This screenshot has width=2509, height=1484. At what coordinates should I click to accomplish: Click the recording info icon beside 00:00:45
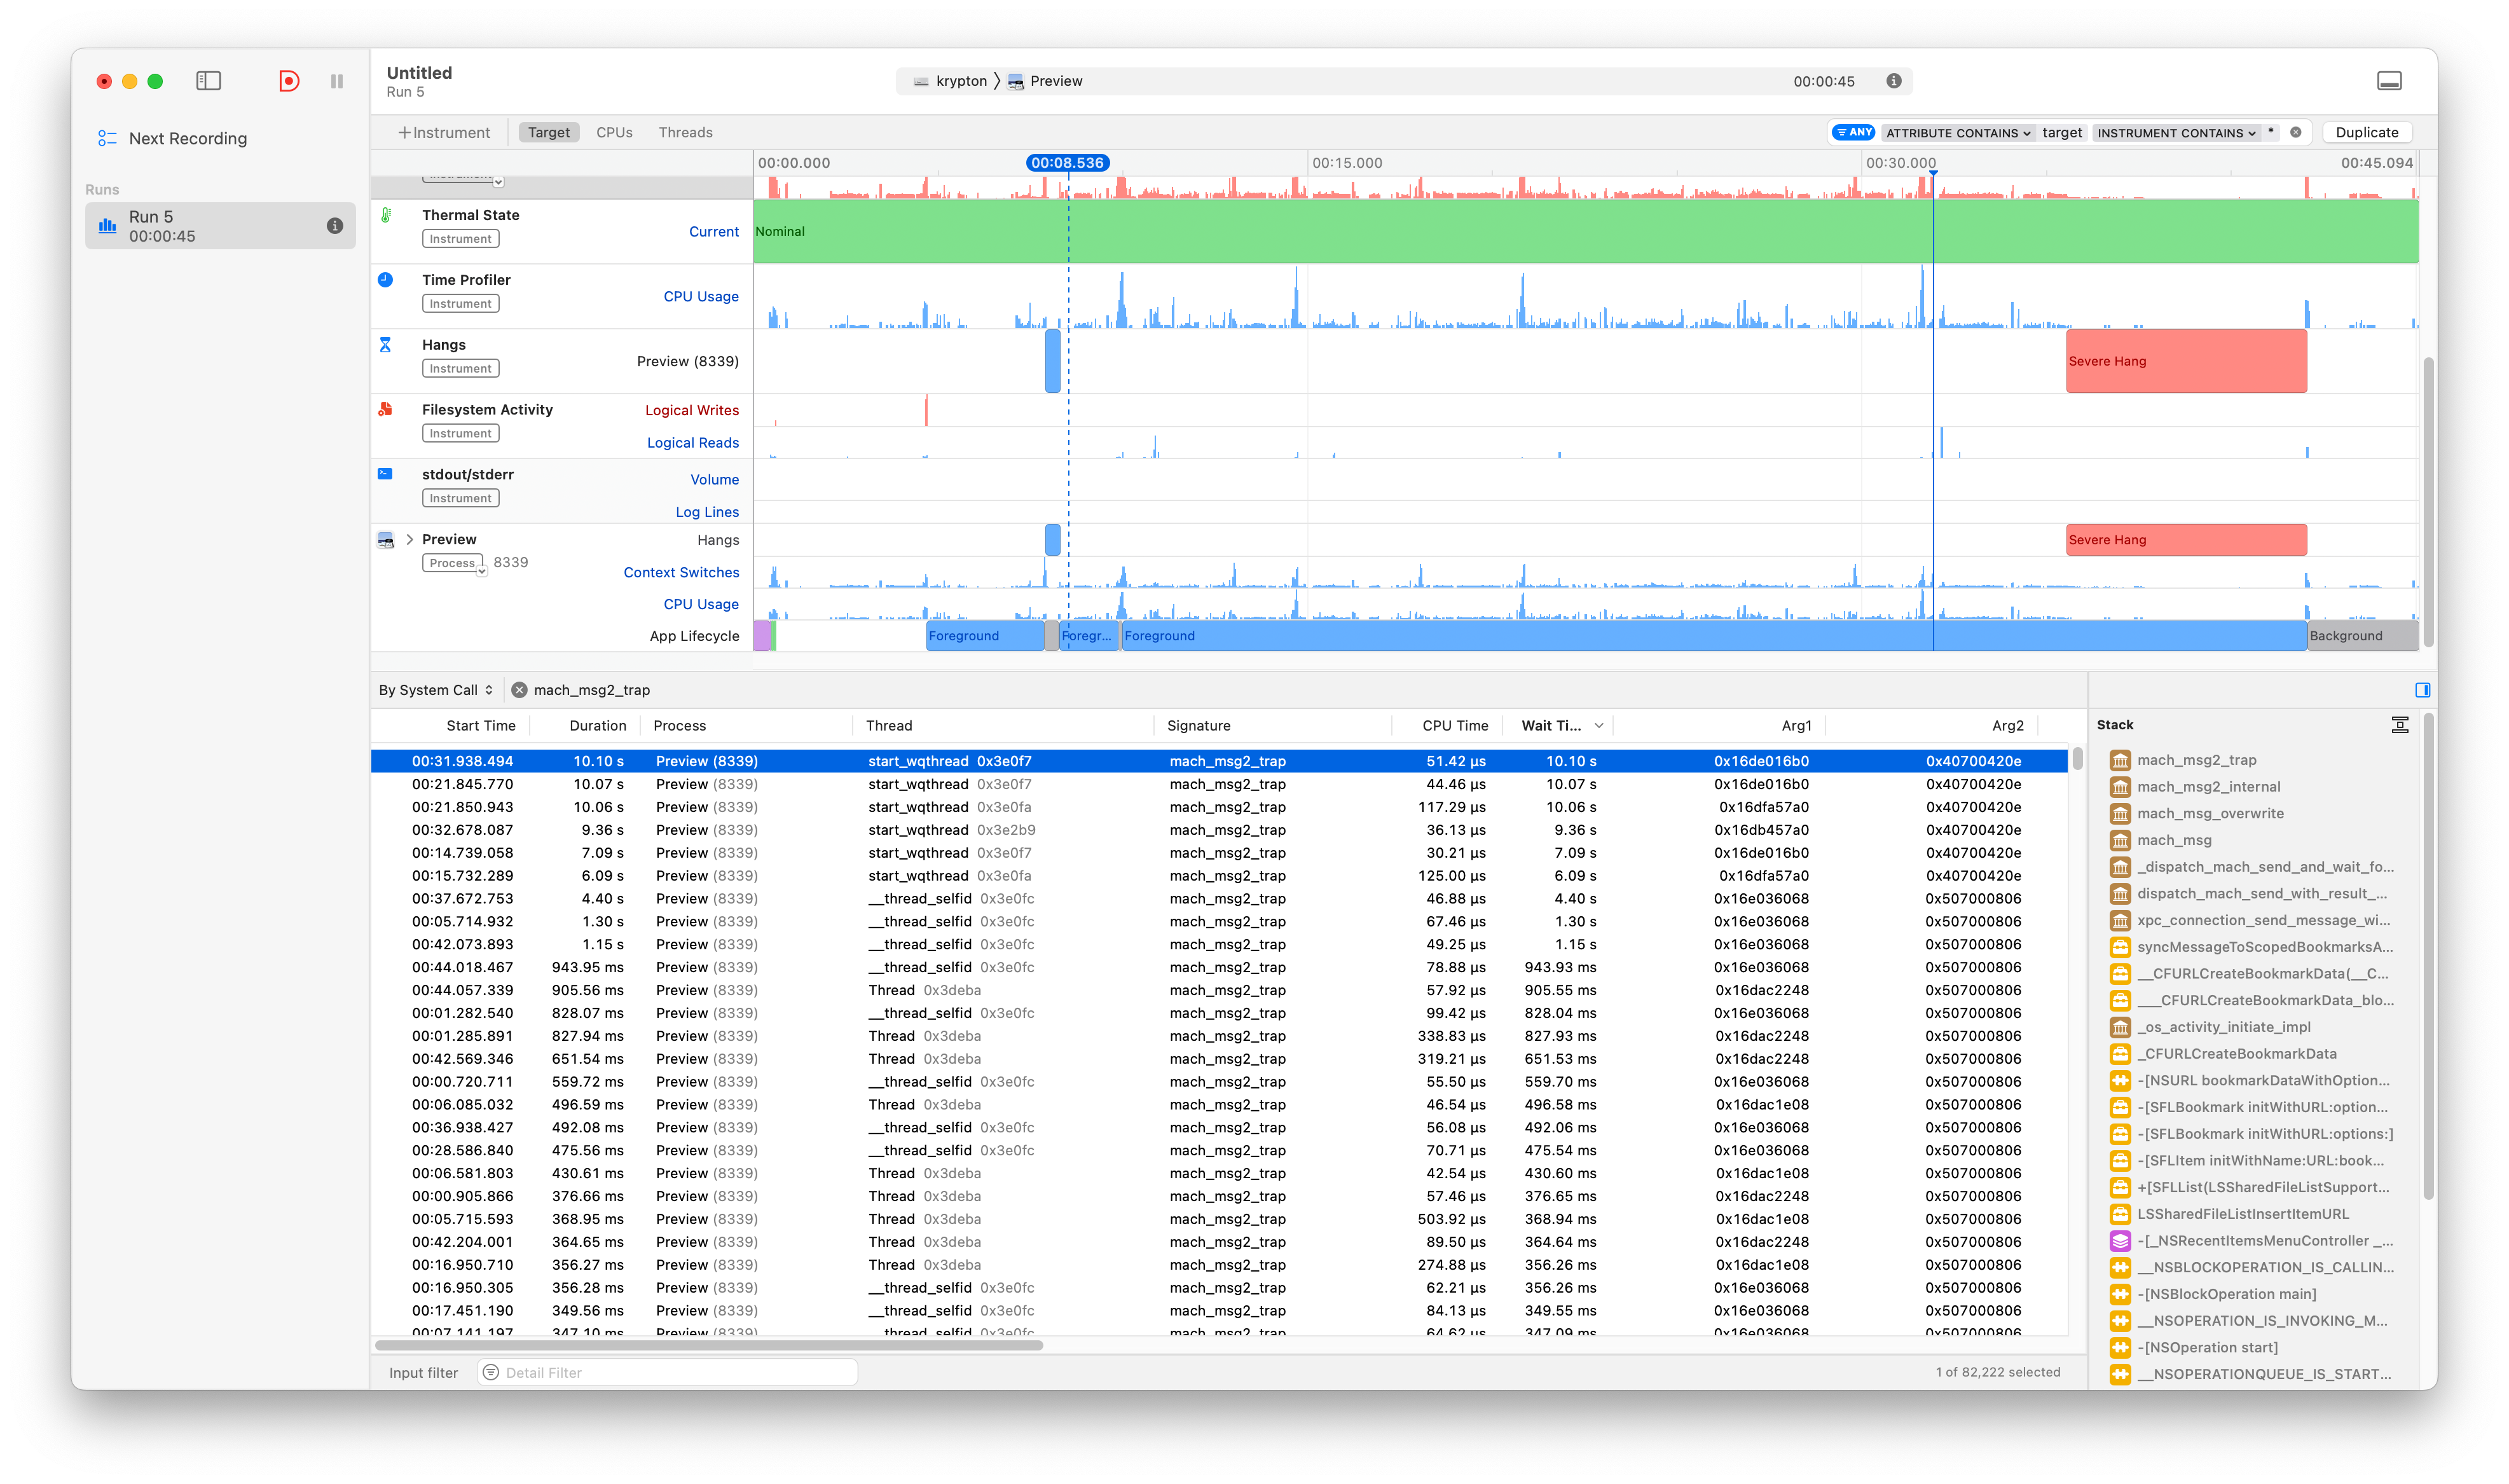point(1893,81)
